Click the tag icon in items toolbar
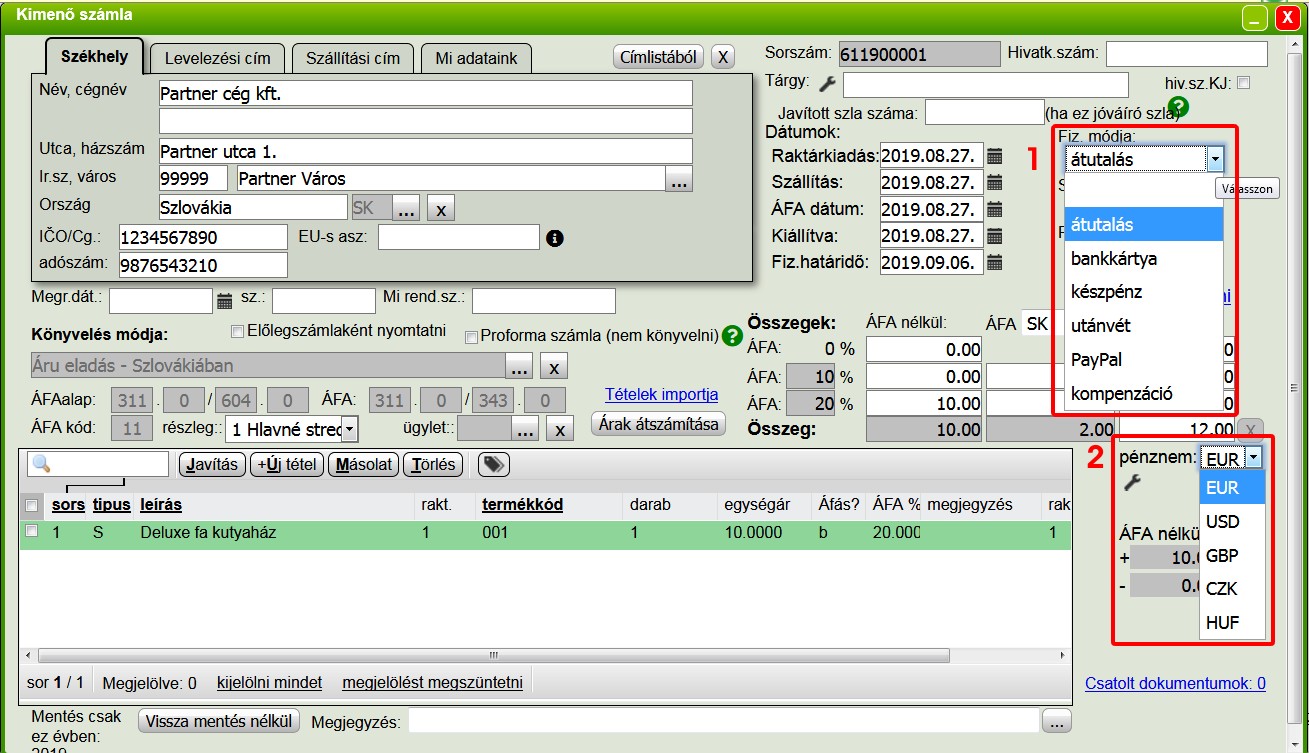The width and height of the screenshot is (1309, 753). (x=494, y=464)
